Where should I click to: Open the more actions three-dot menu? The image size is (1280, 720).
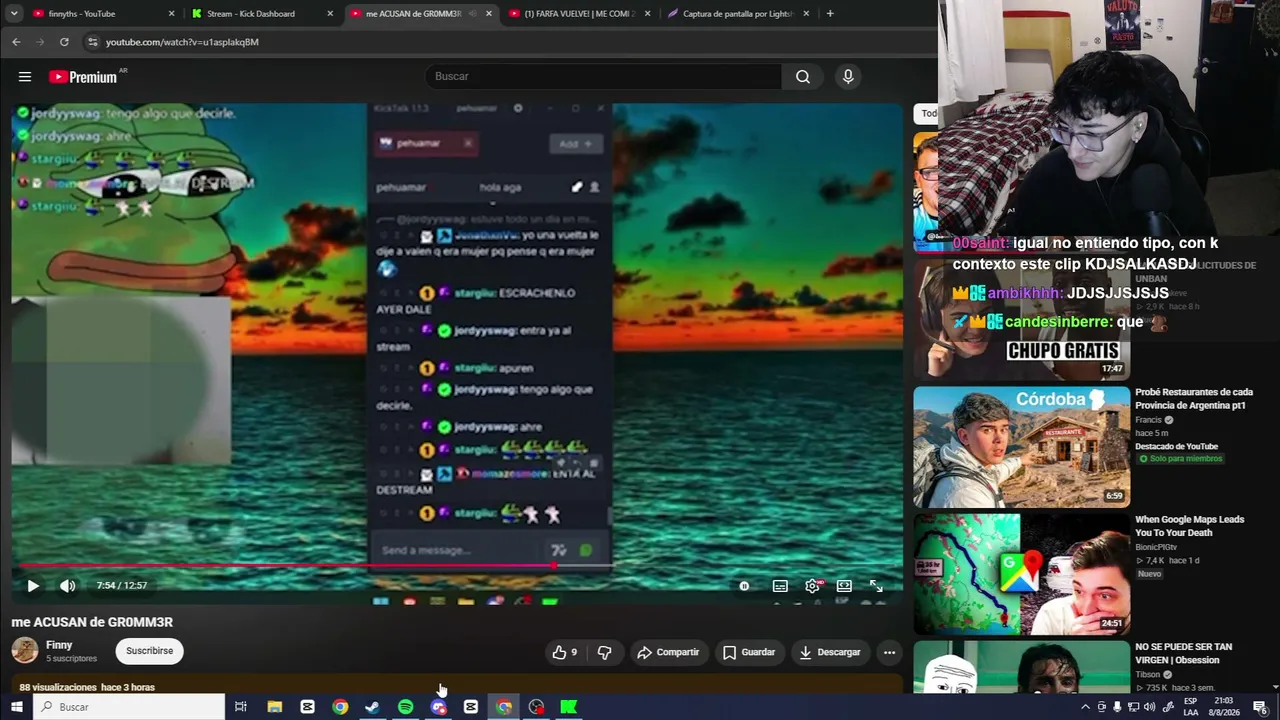889,652
